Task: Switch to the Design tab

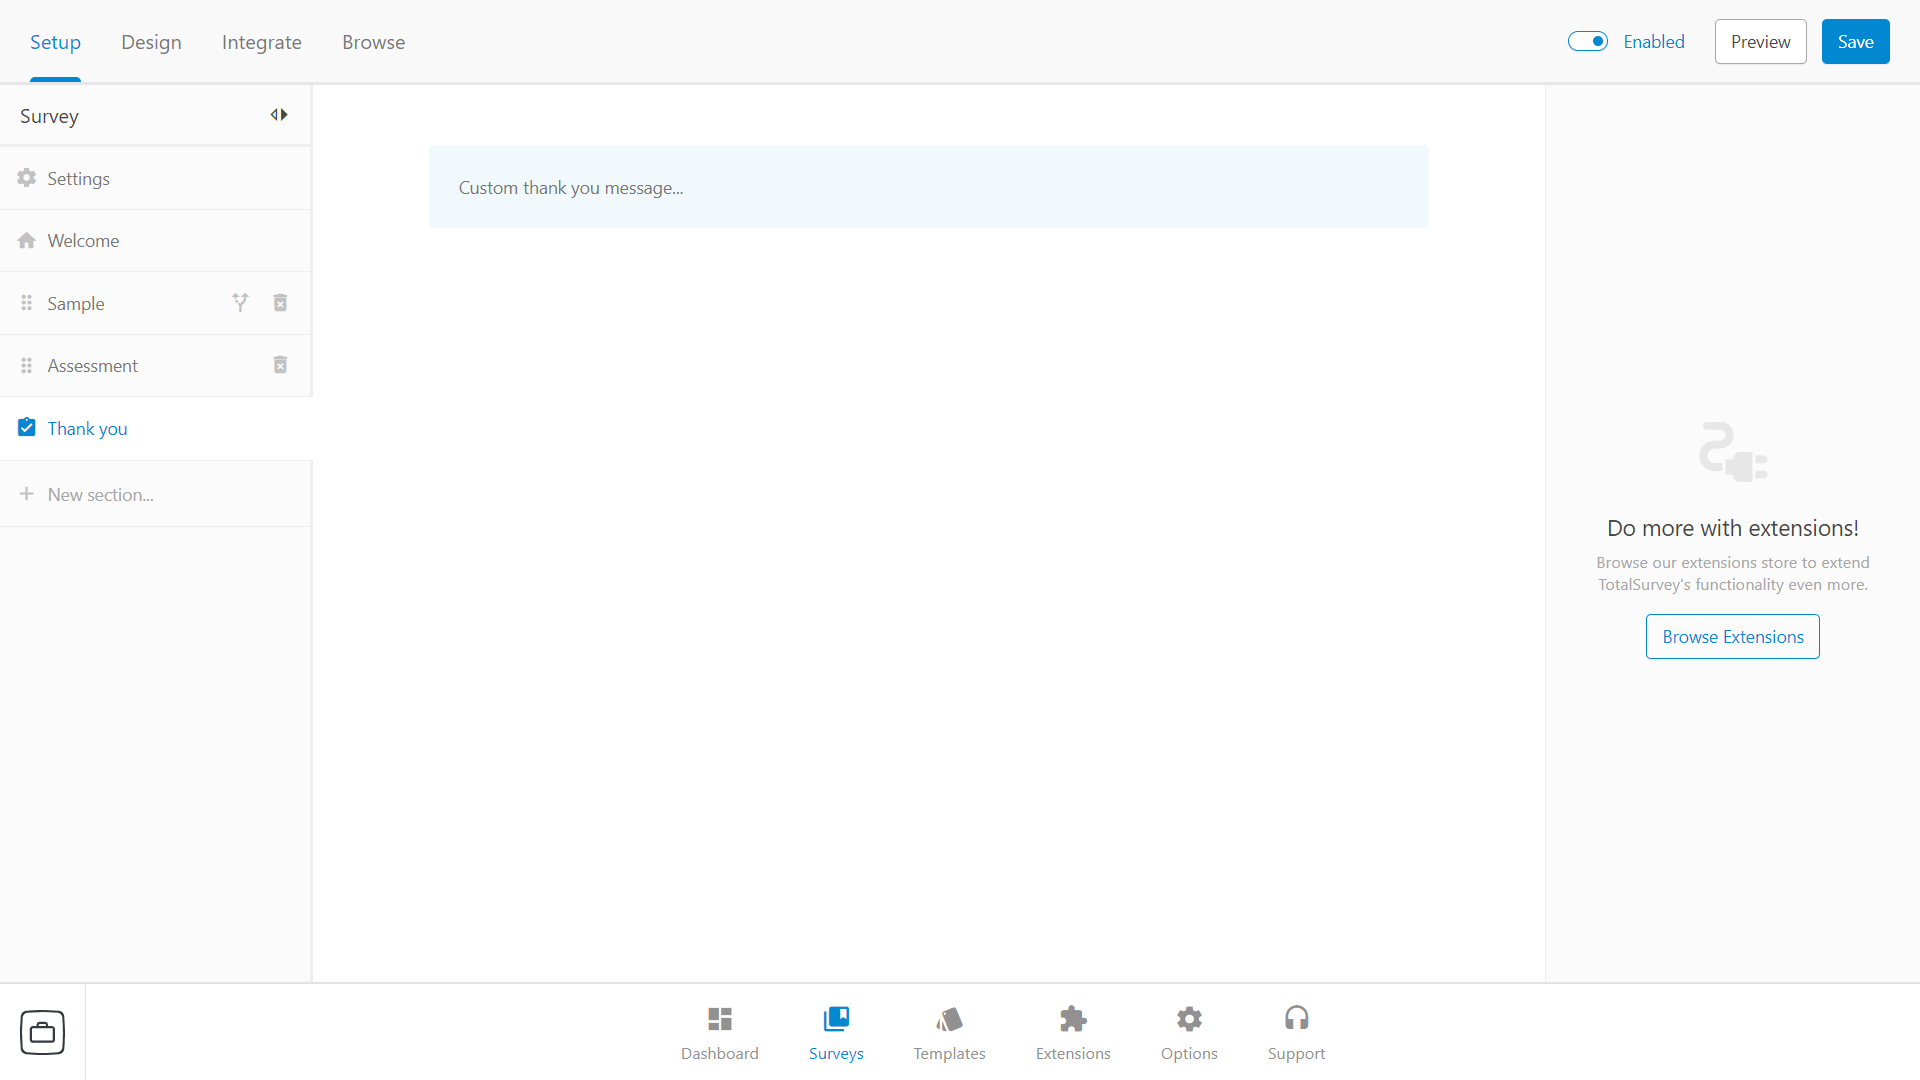Action: (x=151, y=42)
